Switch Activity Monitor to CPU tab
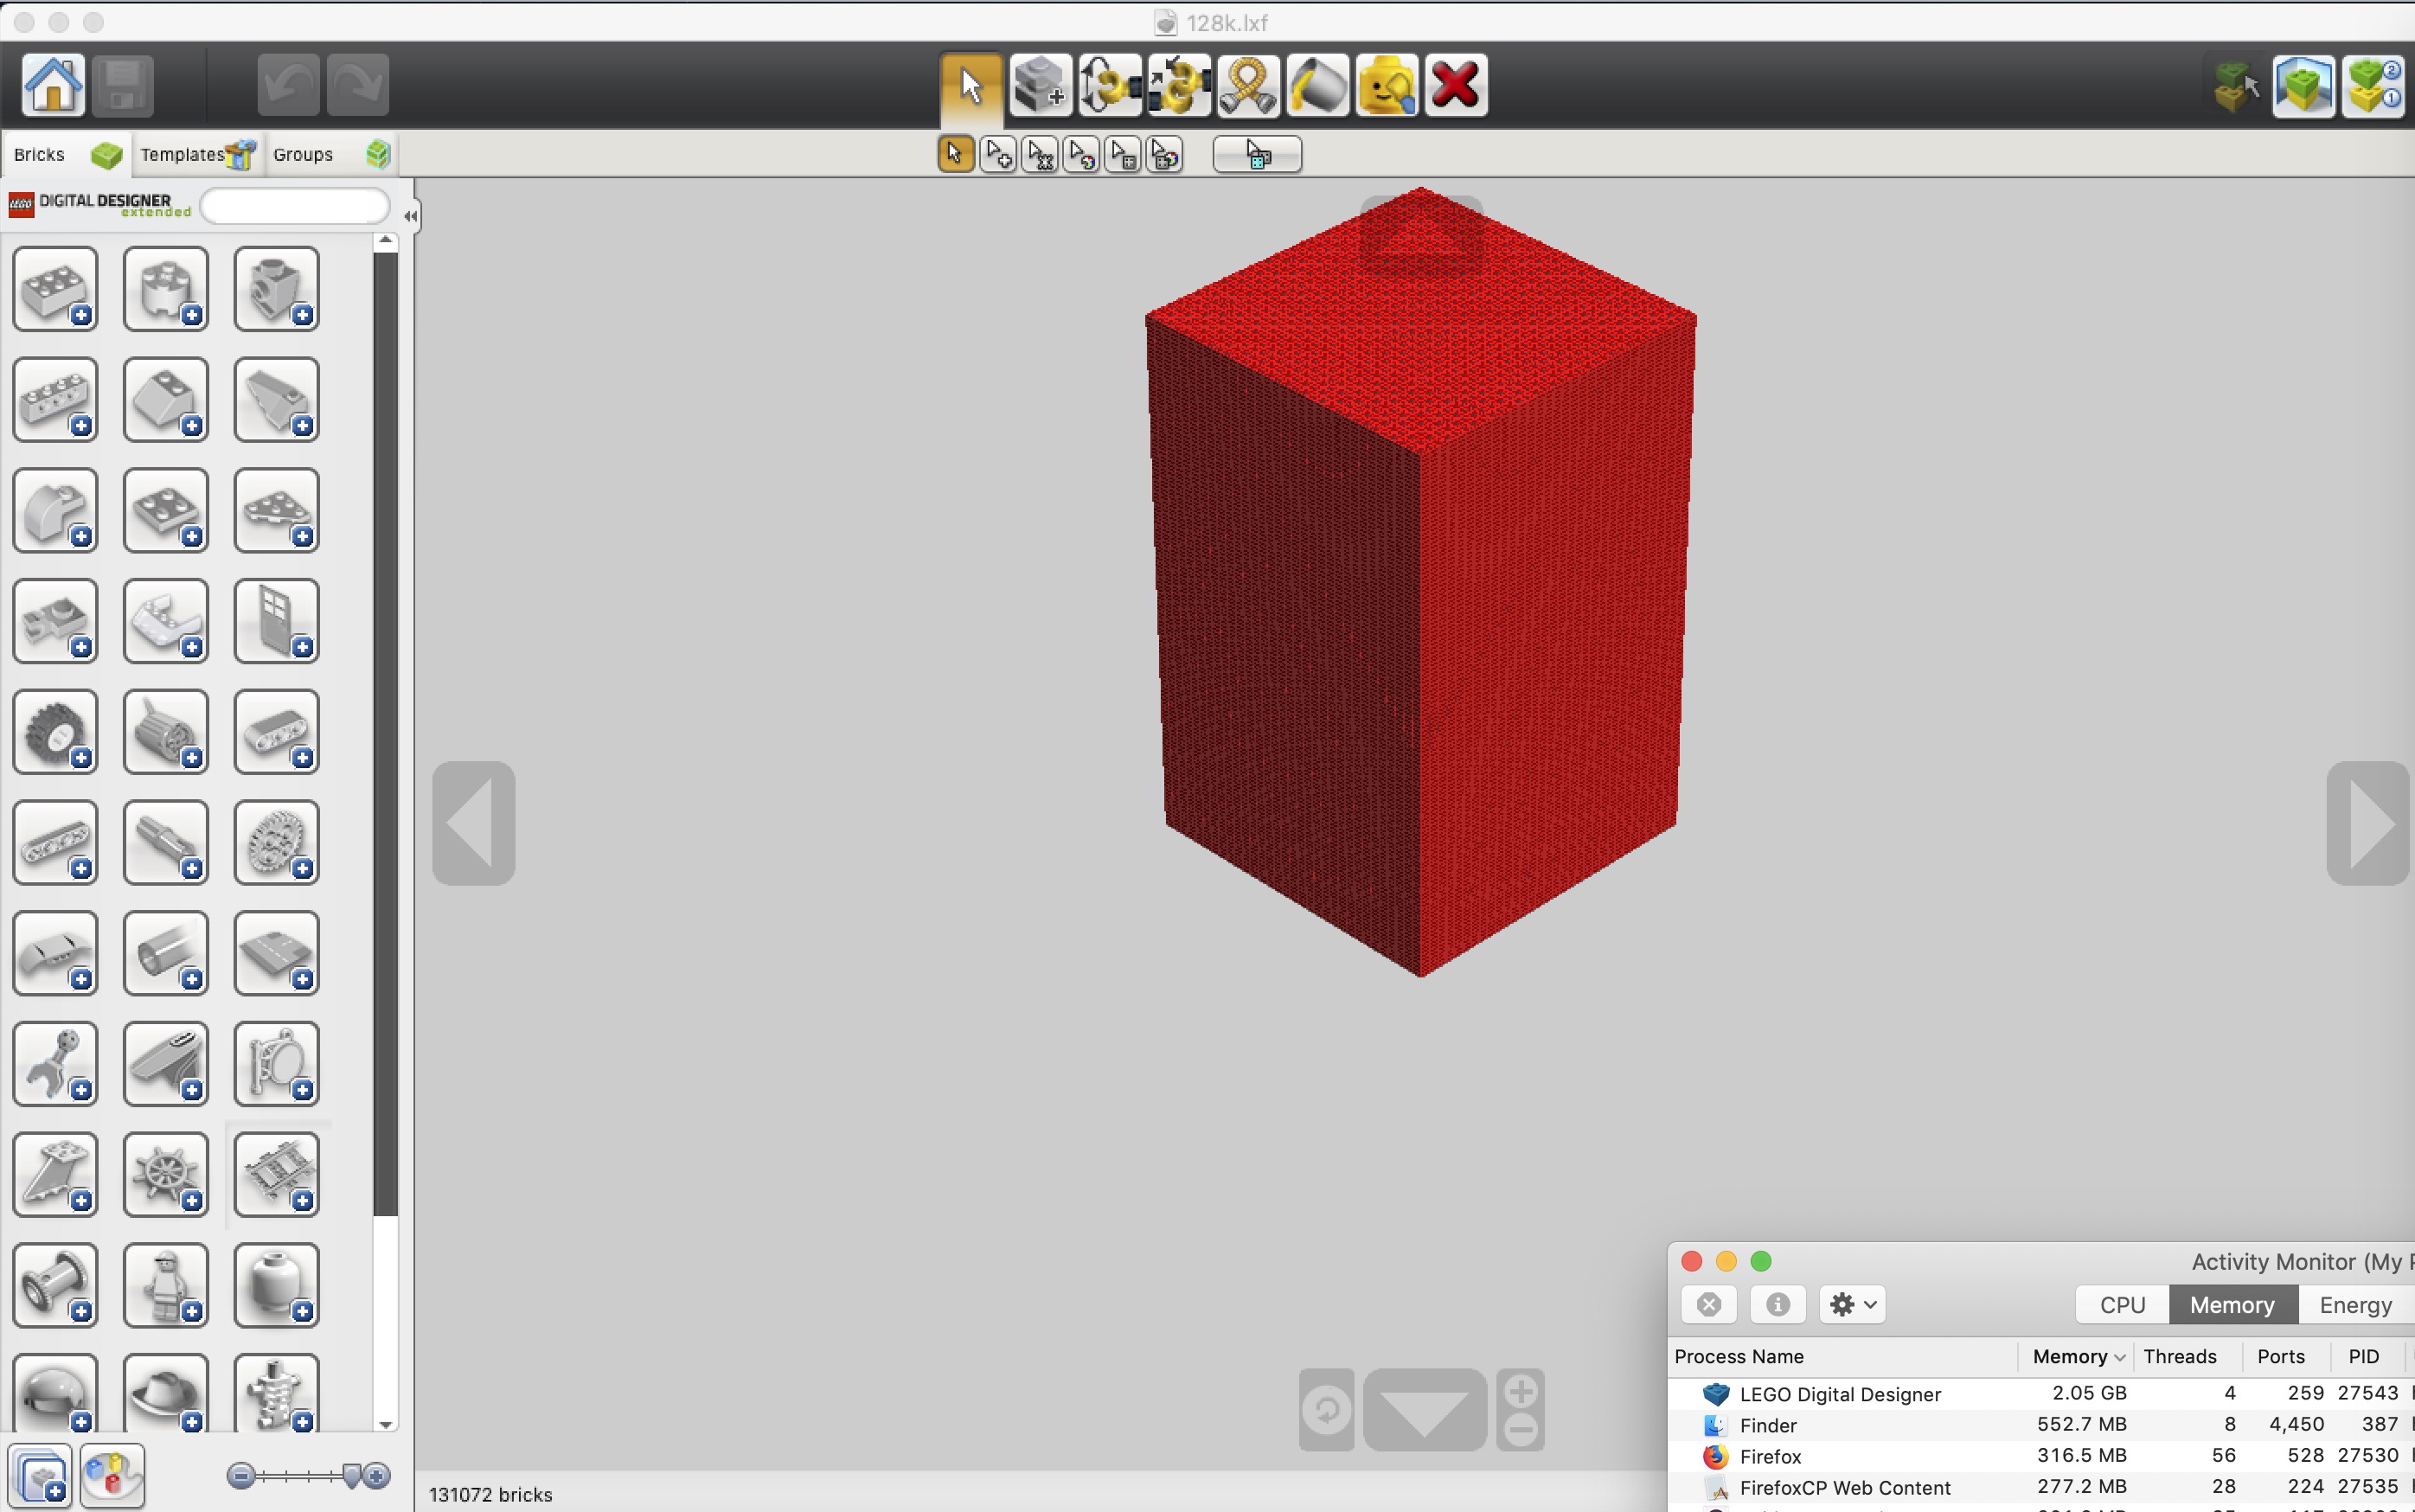The image size is (2415, 1512). tap(2122, 1304)
